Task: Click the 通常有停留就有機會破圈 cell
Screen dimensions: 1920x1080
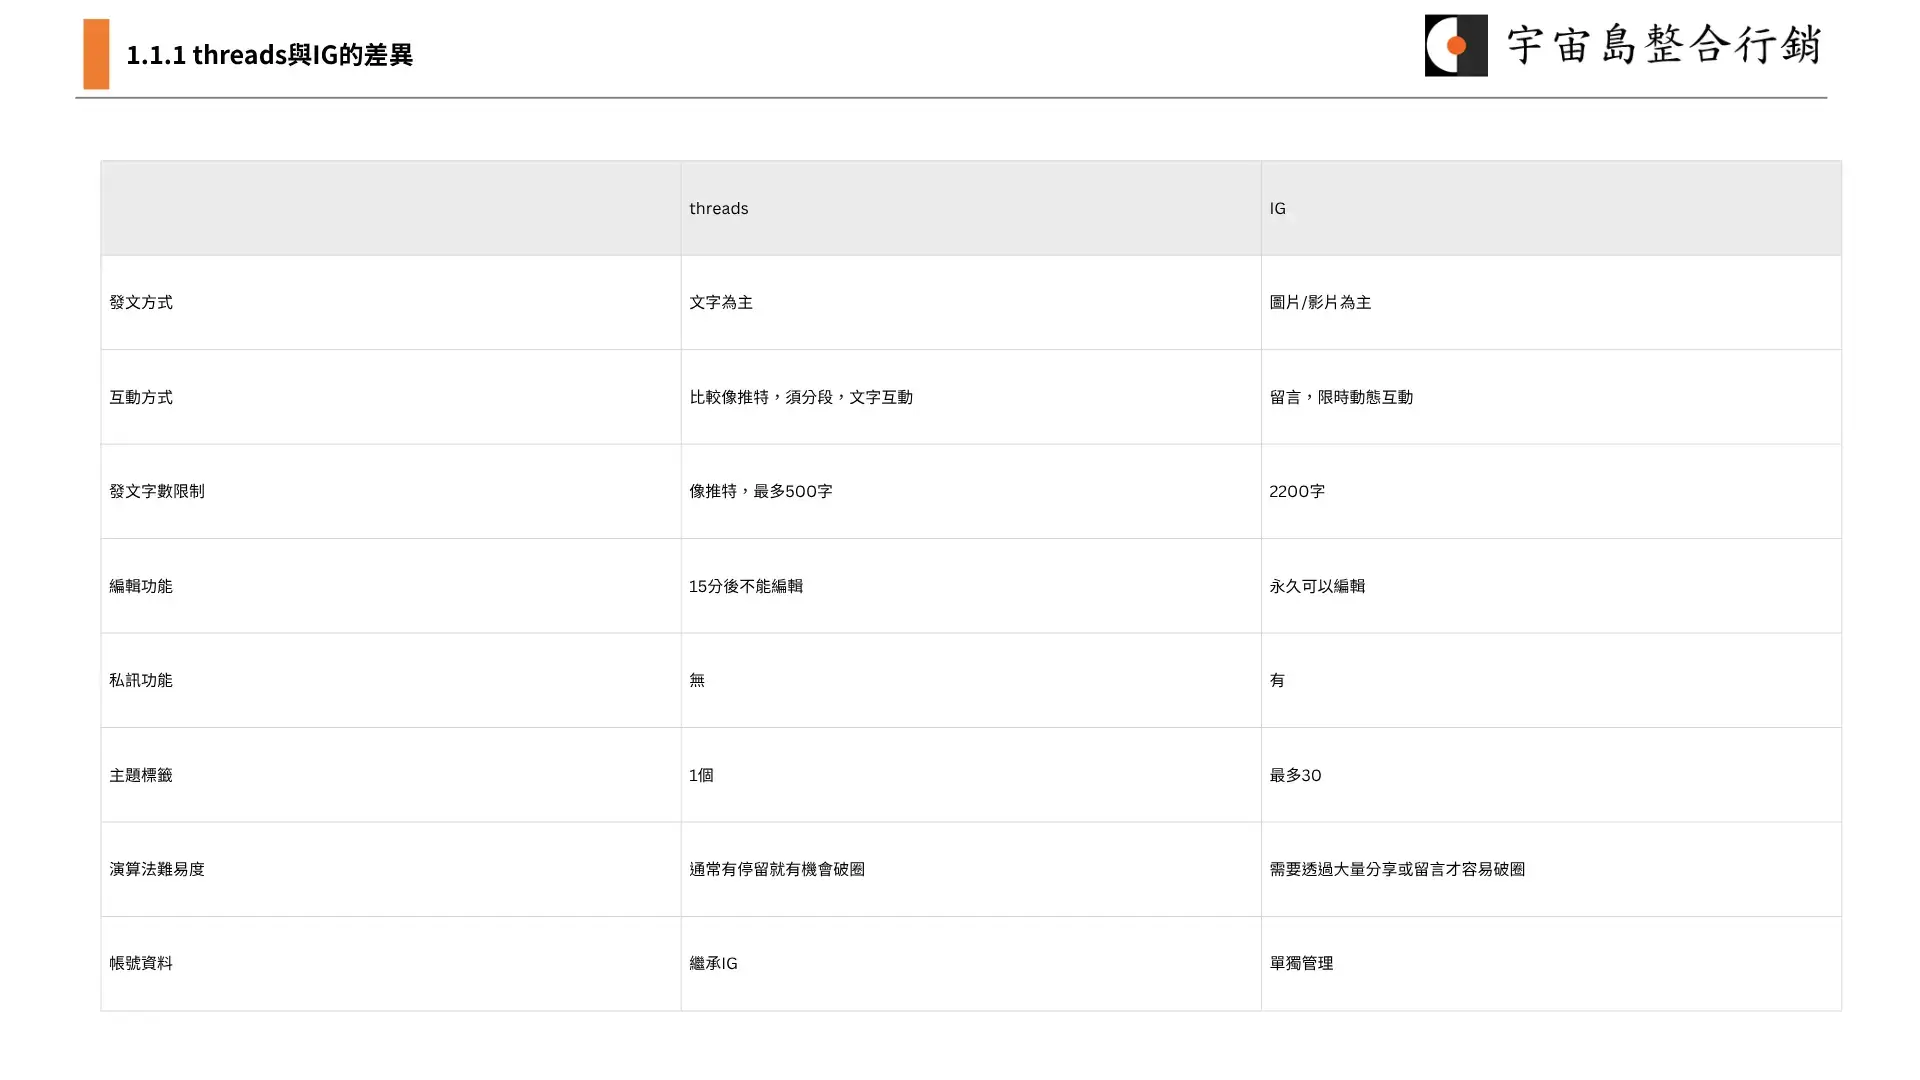Action: 777,869
